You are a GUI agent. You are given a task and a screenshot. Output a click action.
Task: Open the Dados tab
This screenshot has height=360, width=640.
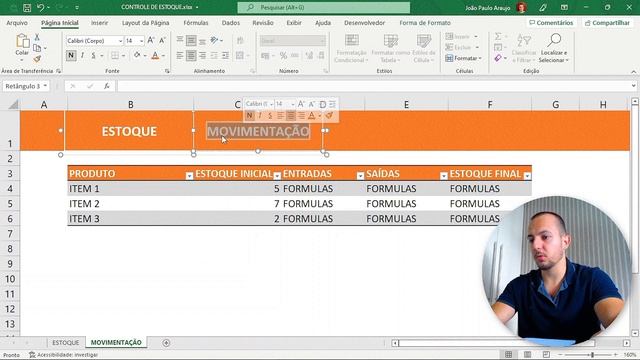[x=231, y=23]
